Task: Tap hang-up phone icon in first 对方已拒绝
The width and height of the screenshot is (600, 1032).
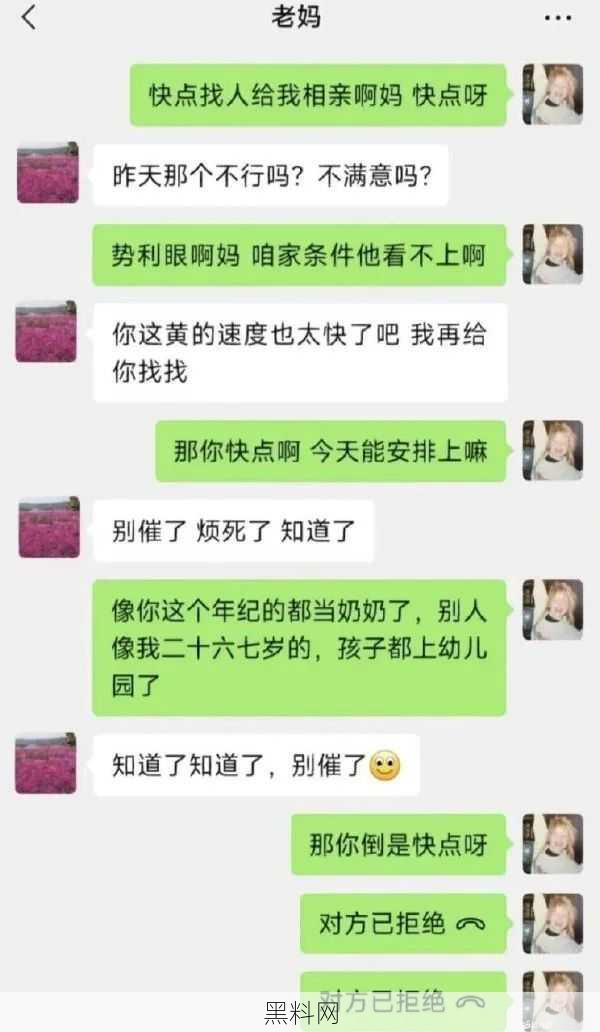Action: pyautogui.click(x=470, y=925)
